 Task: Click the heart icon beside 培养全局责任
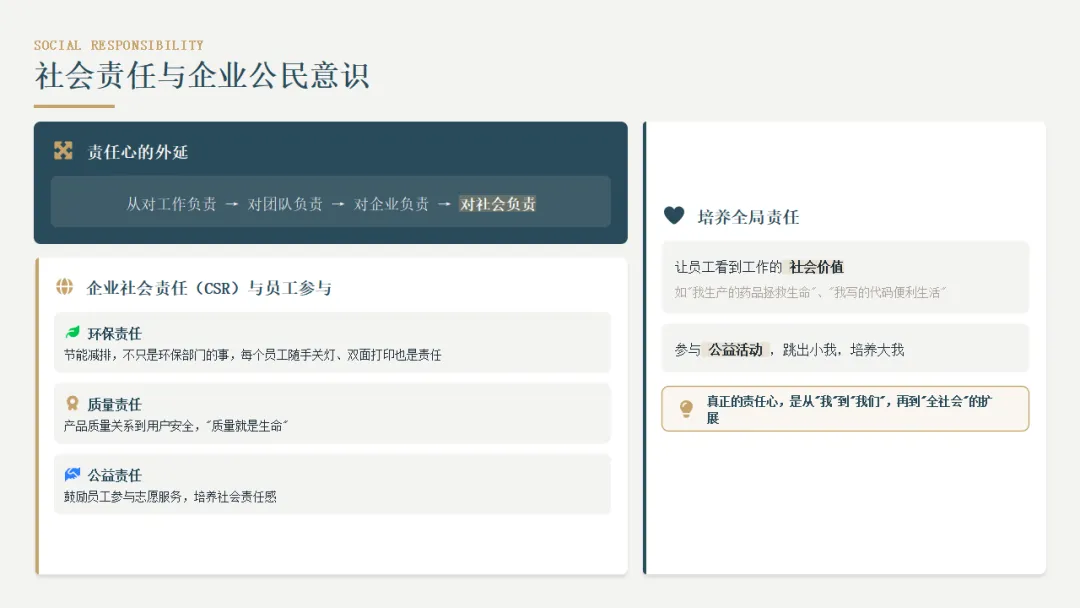(674, 216)
